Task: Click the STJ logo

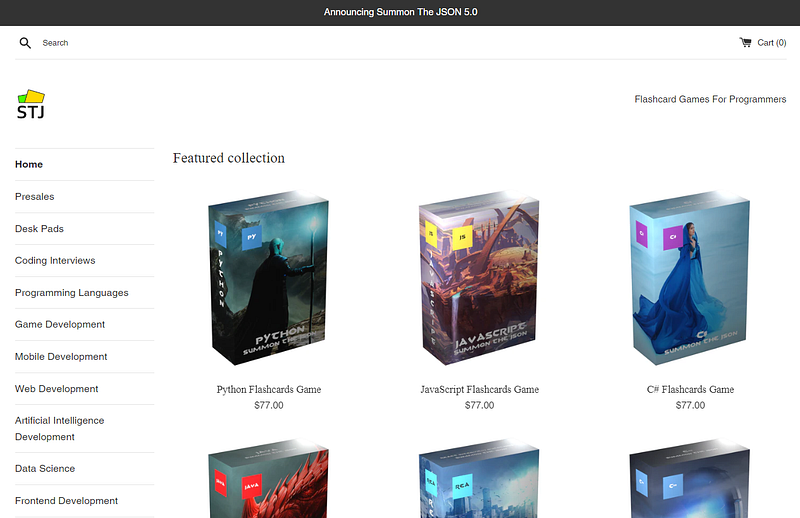Action: (x=31, y=104)
